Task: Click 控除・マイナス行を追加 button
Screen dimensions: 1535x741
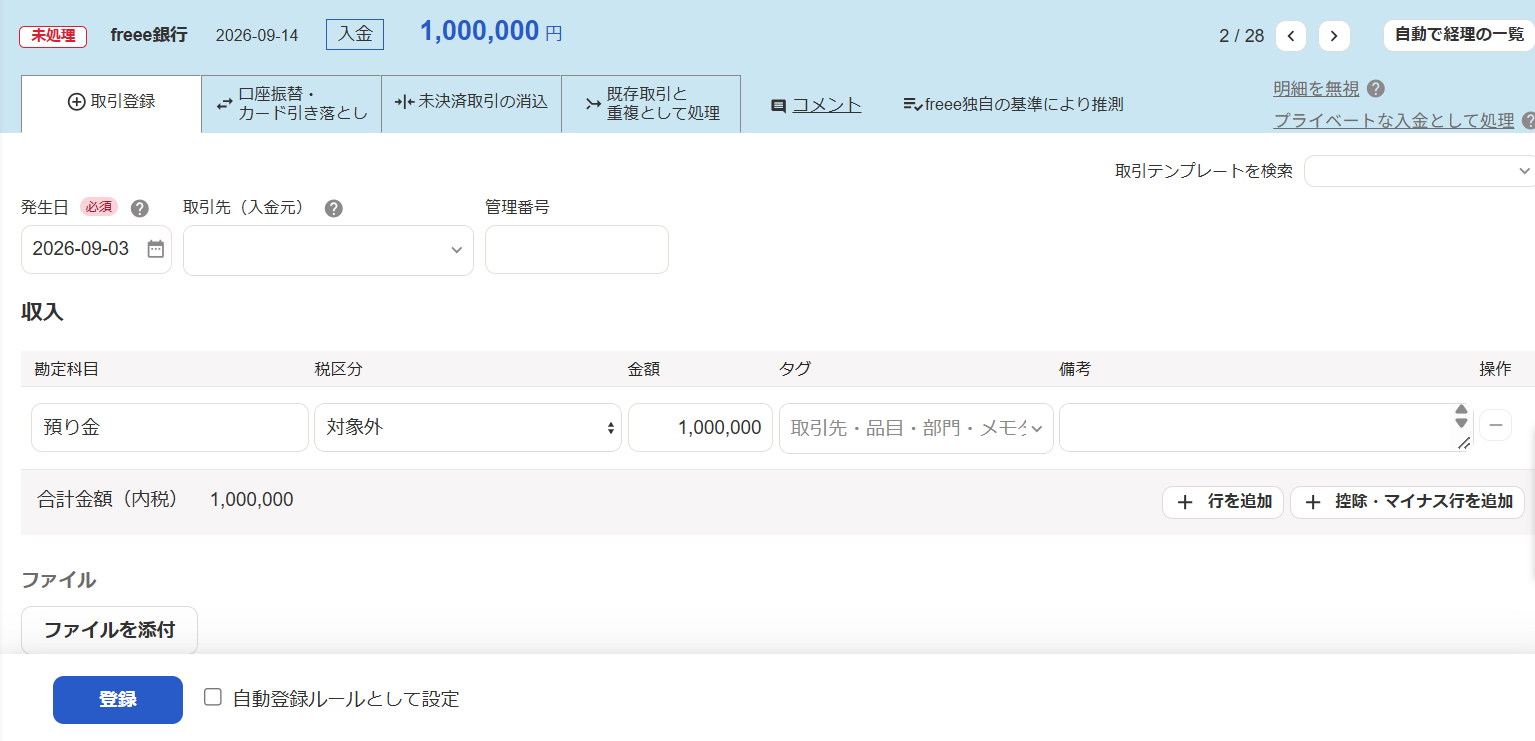Action: pos(1408,502)
